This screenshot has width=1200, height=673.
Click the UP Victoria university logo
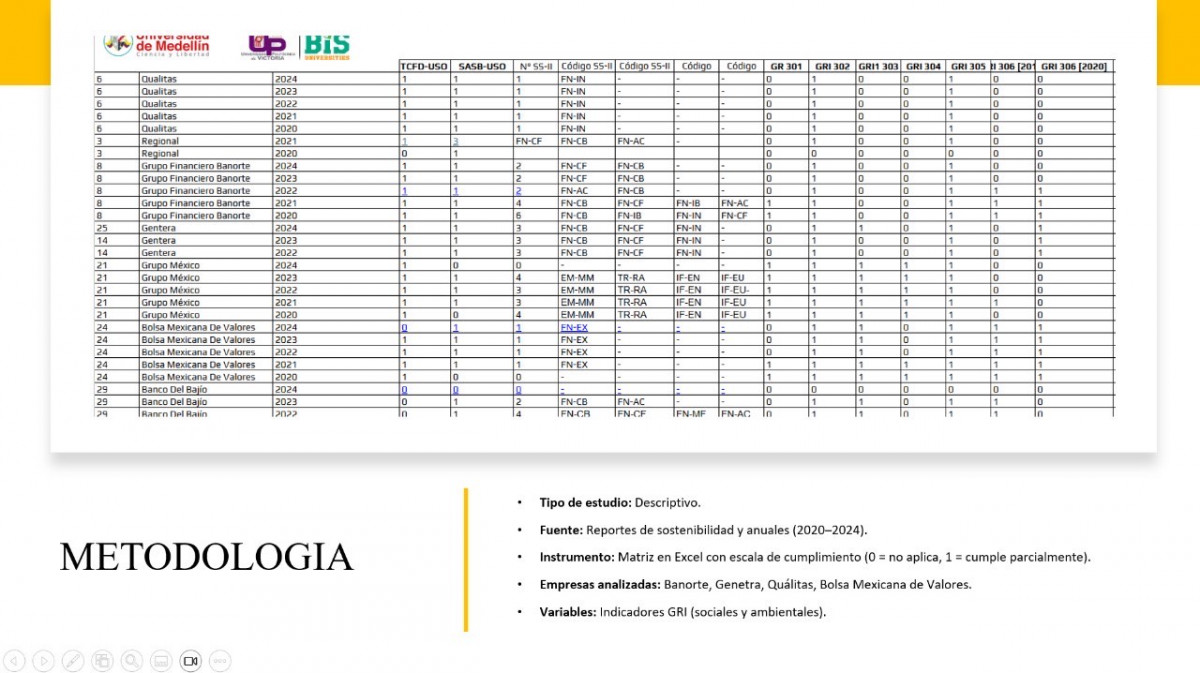[268, 46]
